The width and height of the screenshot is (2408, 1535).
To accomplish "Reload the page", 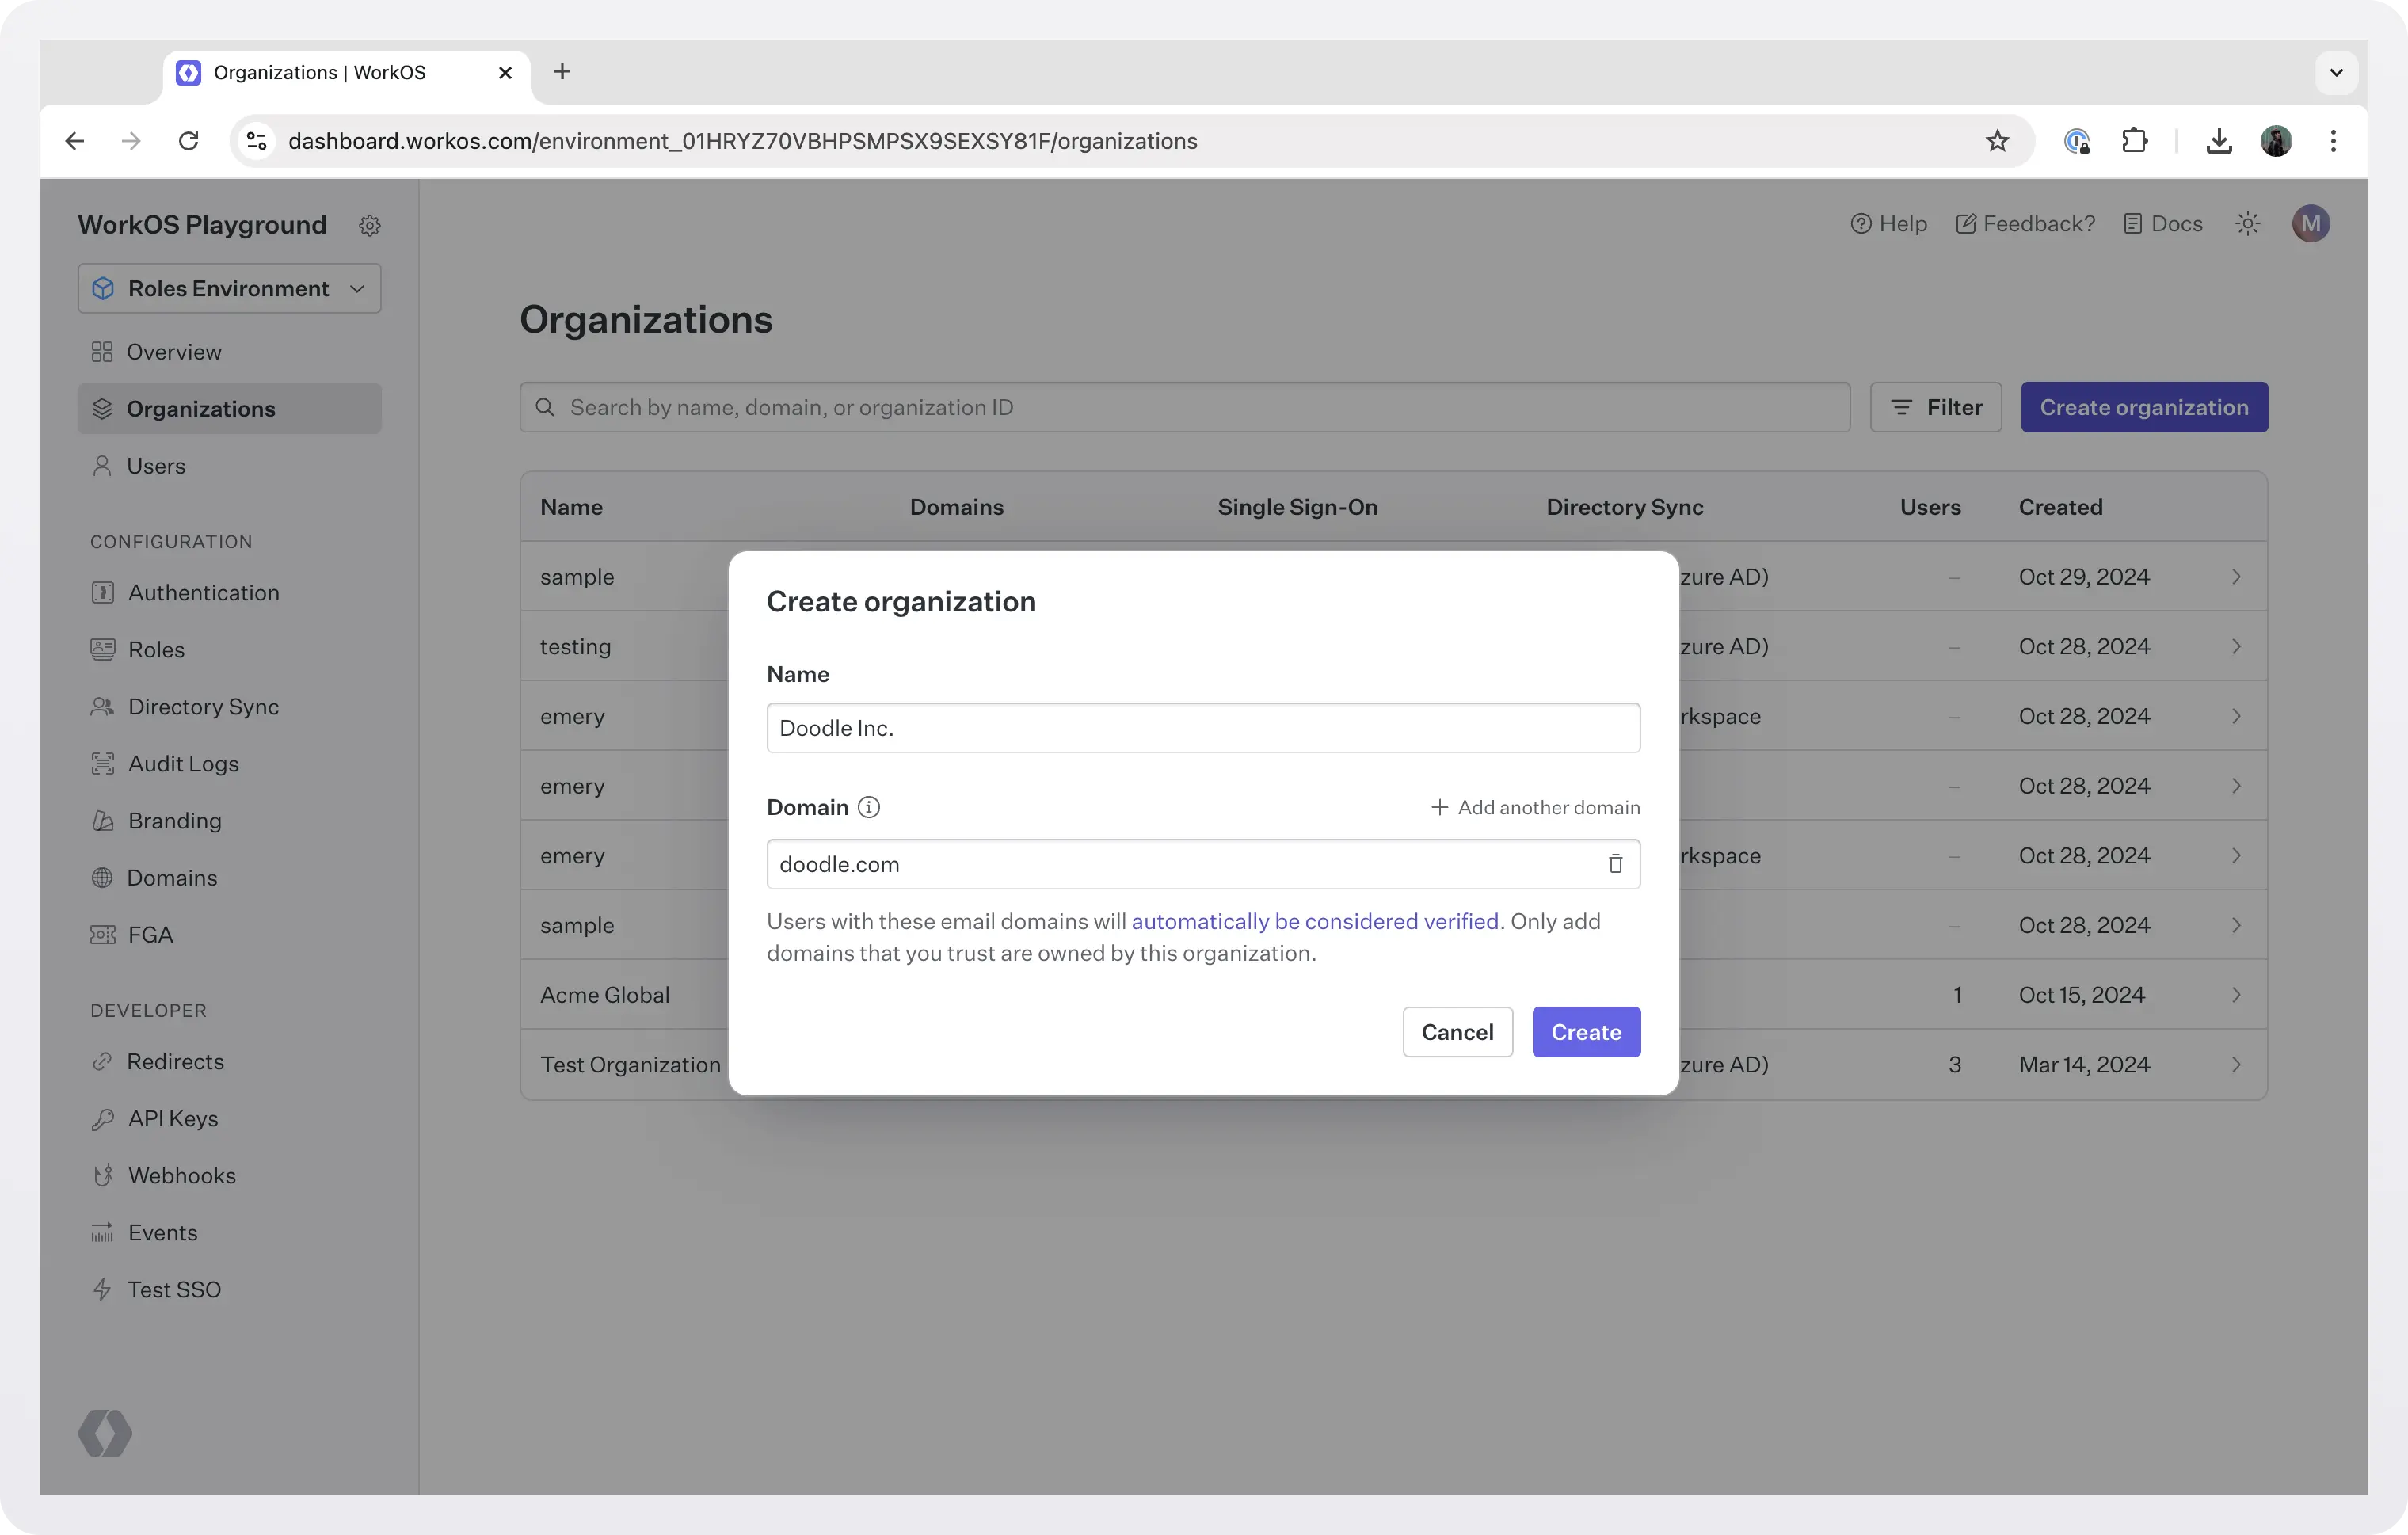I will [x=188, y=141].
